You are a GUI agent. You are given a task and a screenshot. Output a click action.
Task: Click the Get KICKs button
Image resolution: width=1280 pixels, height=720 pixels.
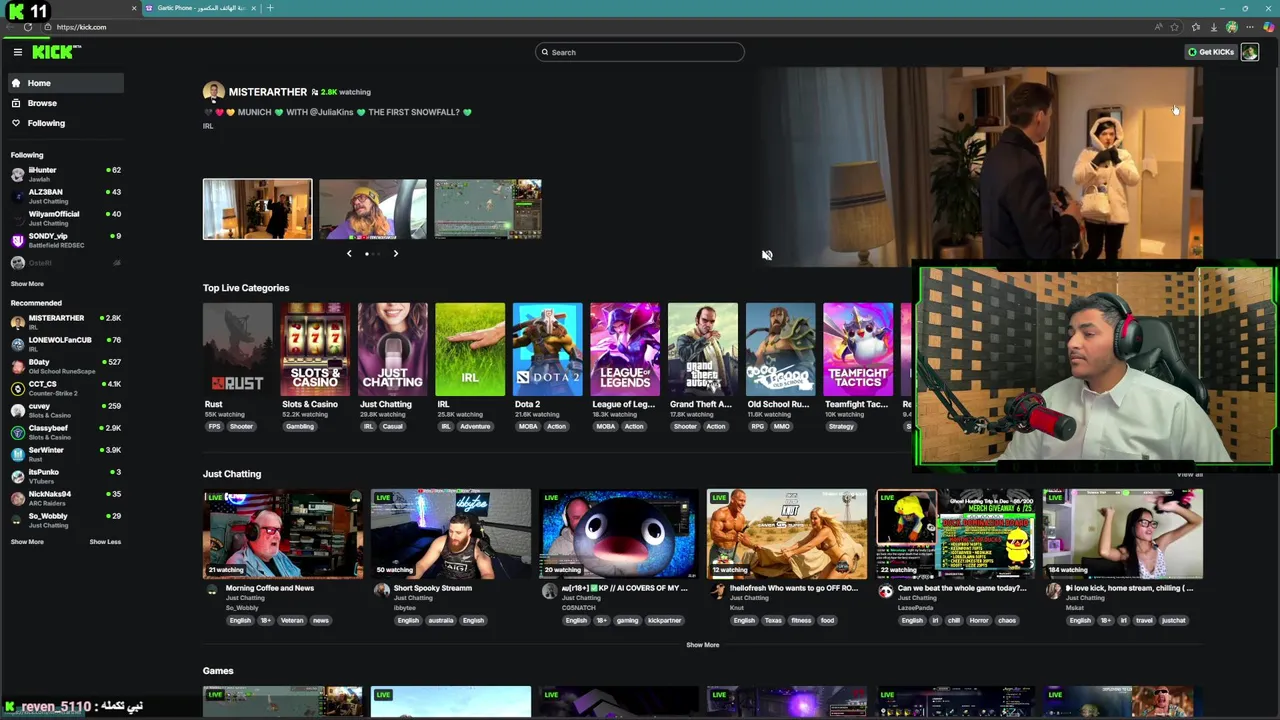click(x=1211, y=52)
